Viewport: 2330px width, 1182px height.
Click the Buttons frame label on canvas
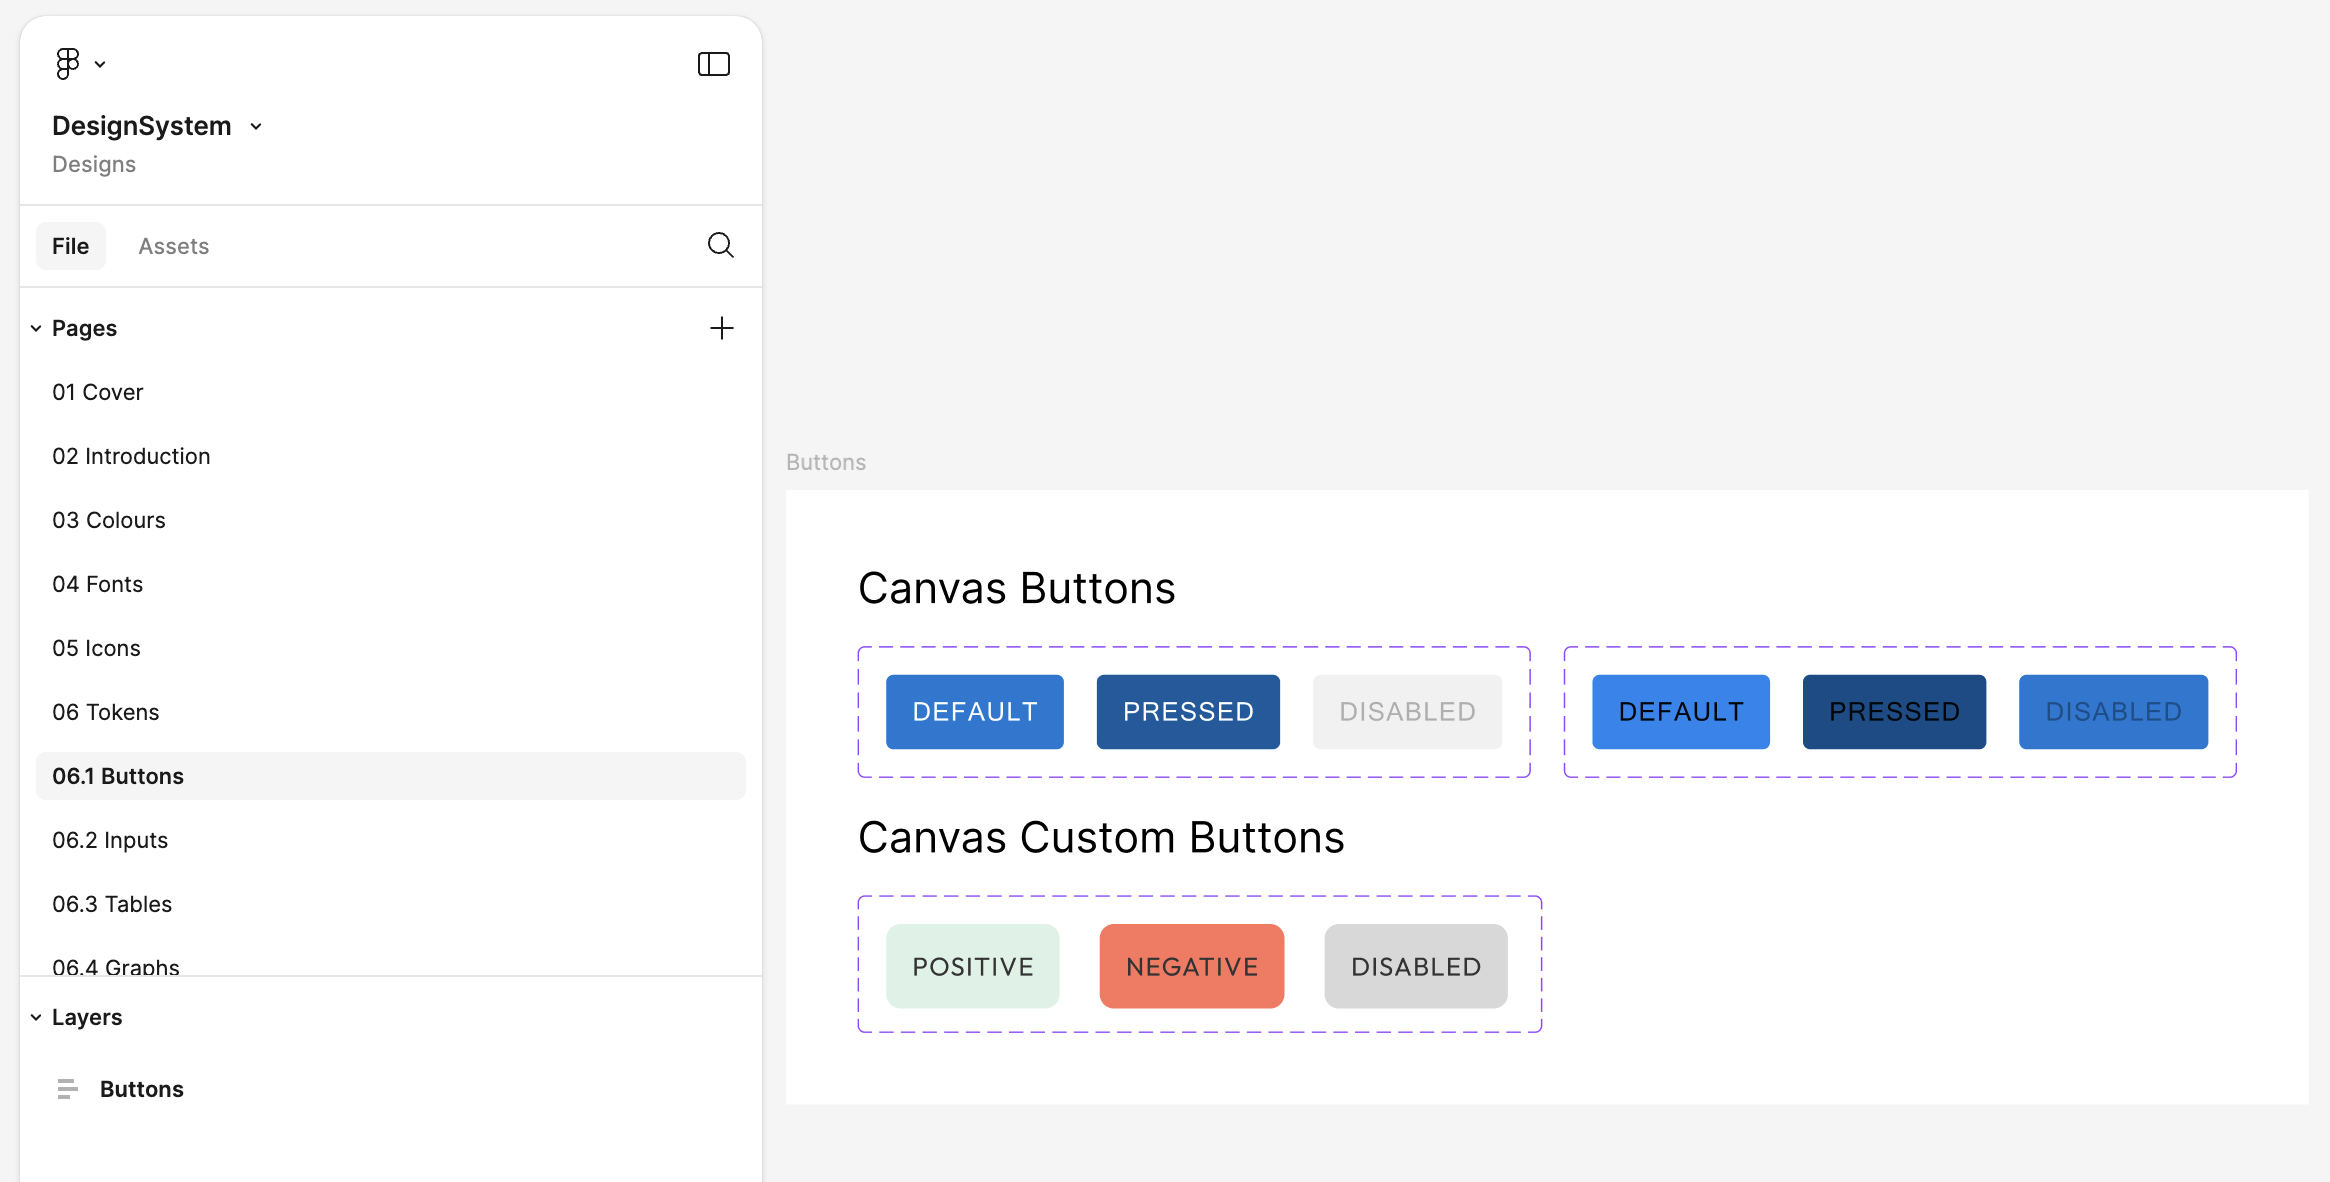tap(825, 462)
